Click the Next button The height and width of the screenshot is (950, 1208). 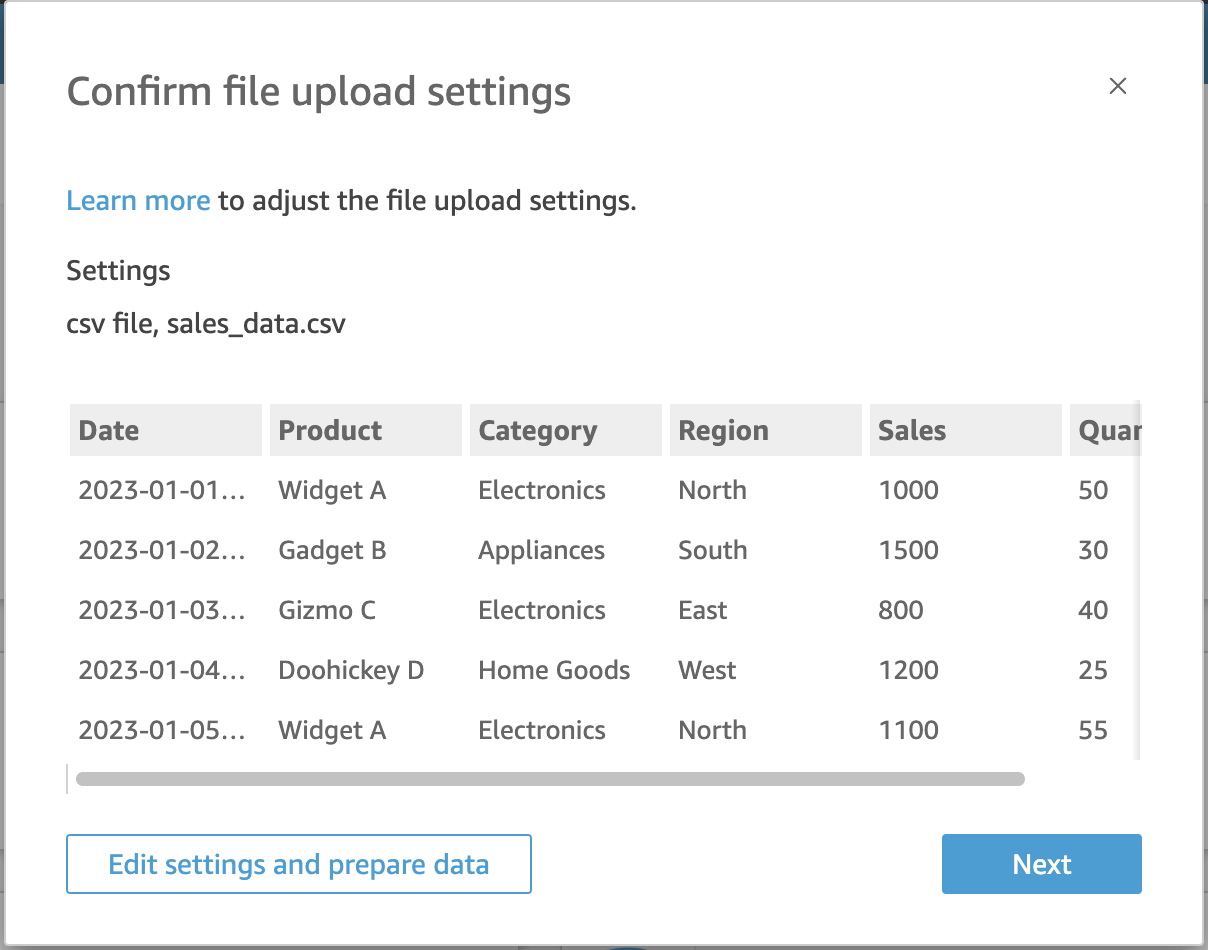(1041, 864)
